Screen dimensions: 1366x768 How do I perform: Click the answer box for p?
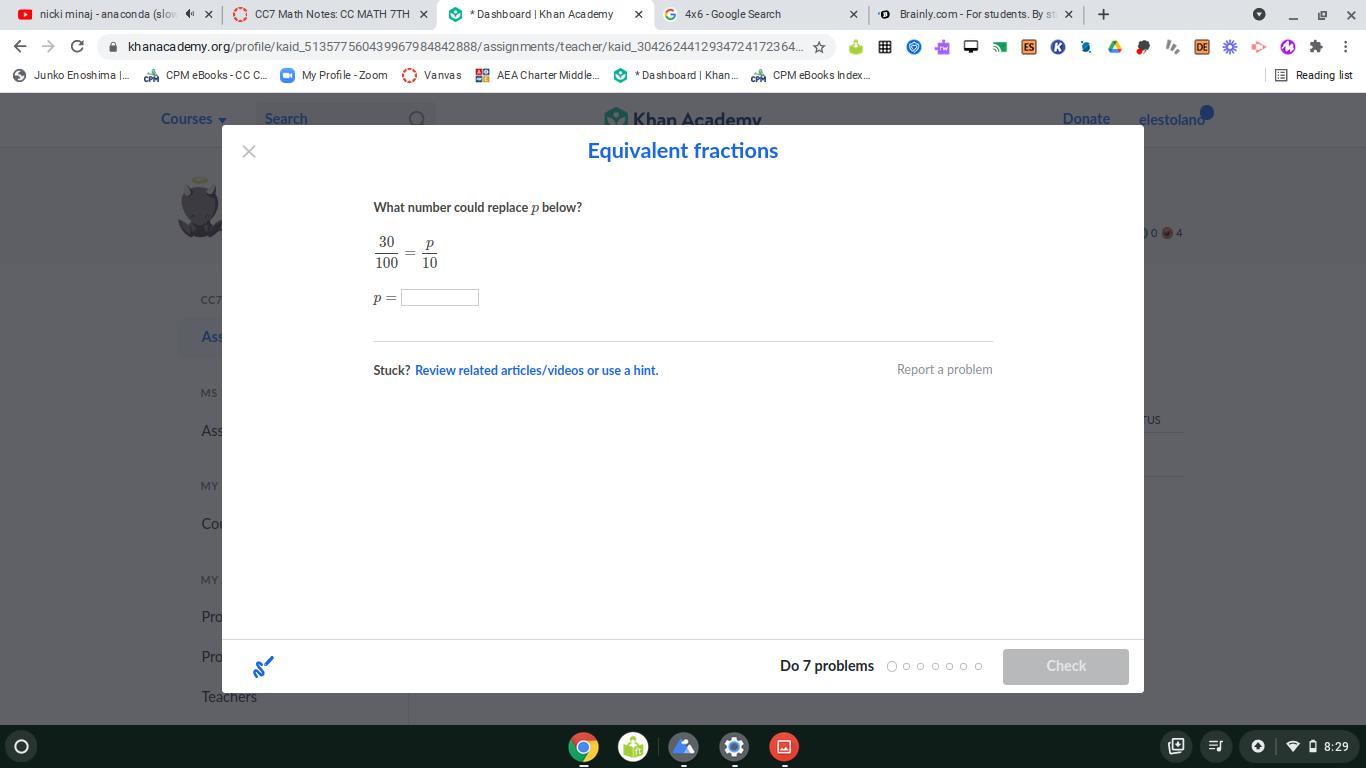(x=440, y=298)
